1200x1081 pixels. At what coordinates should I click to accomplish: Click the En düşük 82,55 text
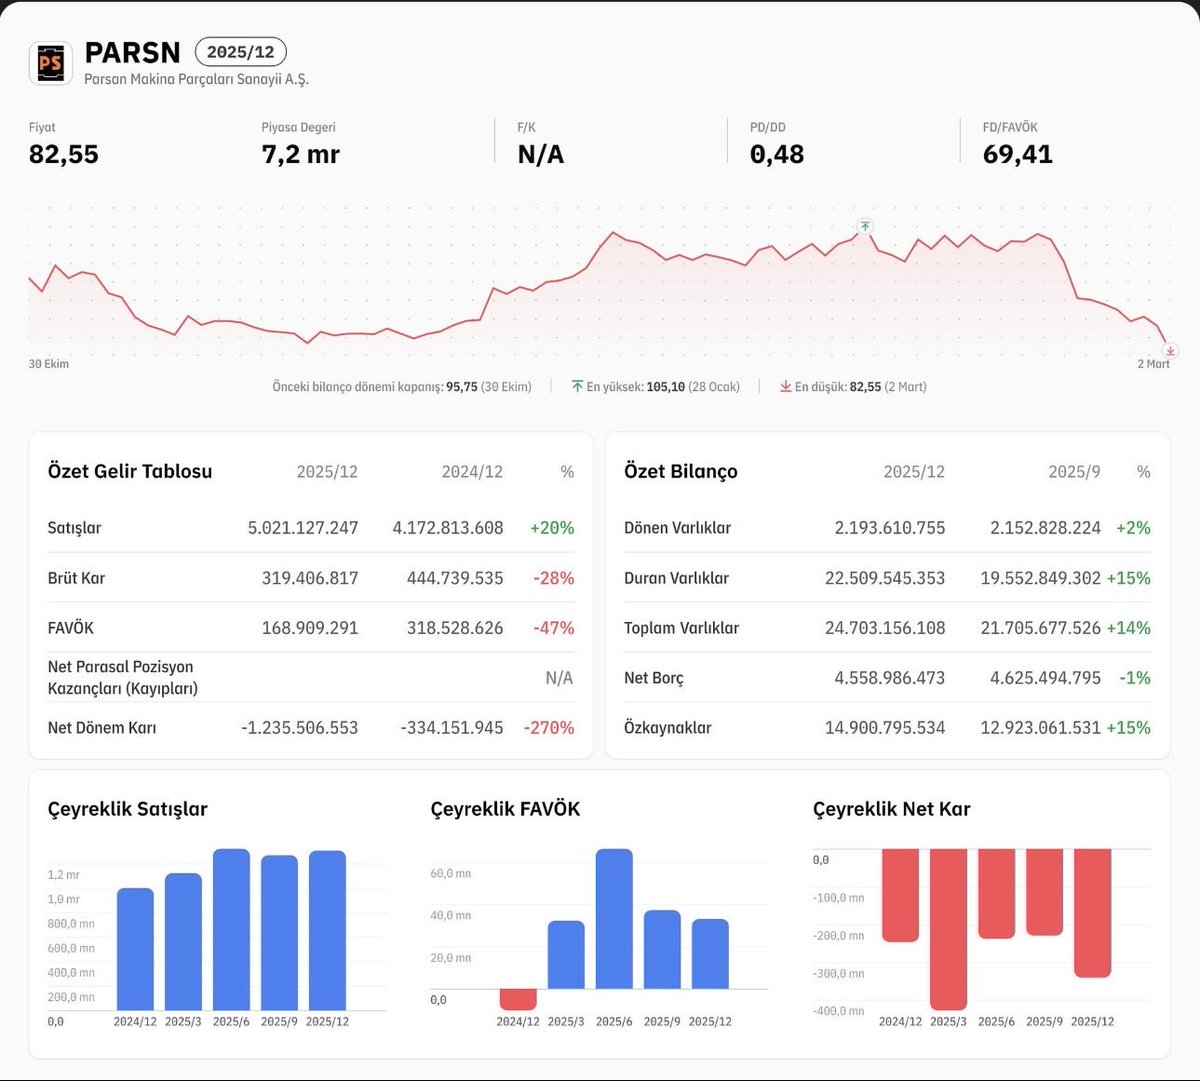(861, 387)
